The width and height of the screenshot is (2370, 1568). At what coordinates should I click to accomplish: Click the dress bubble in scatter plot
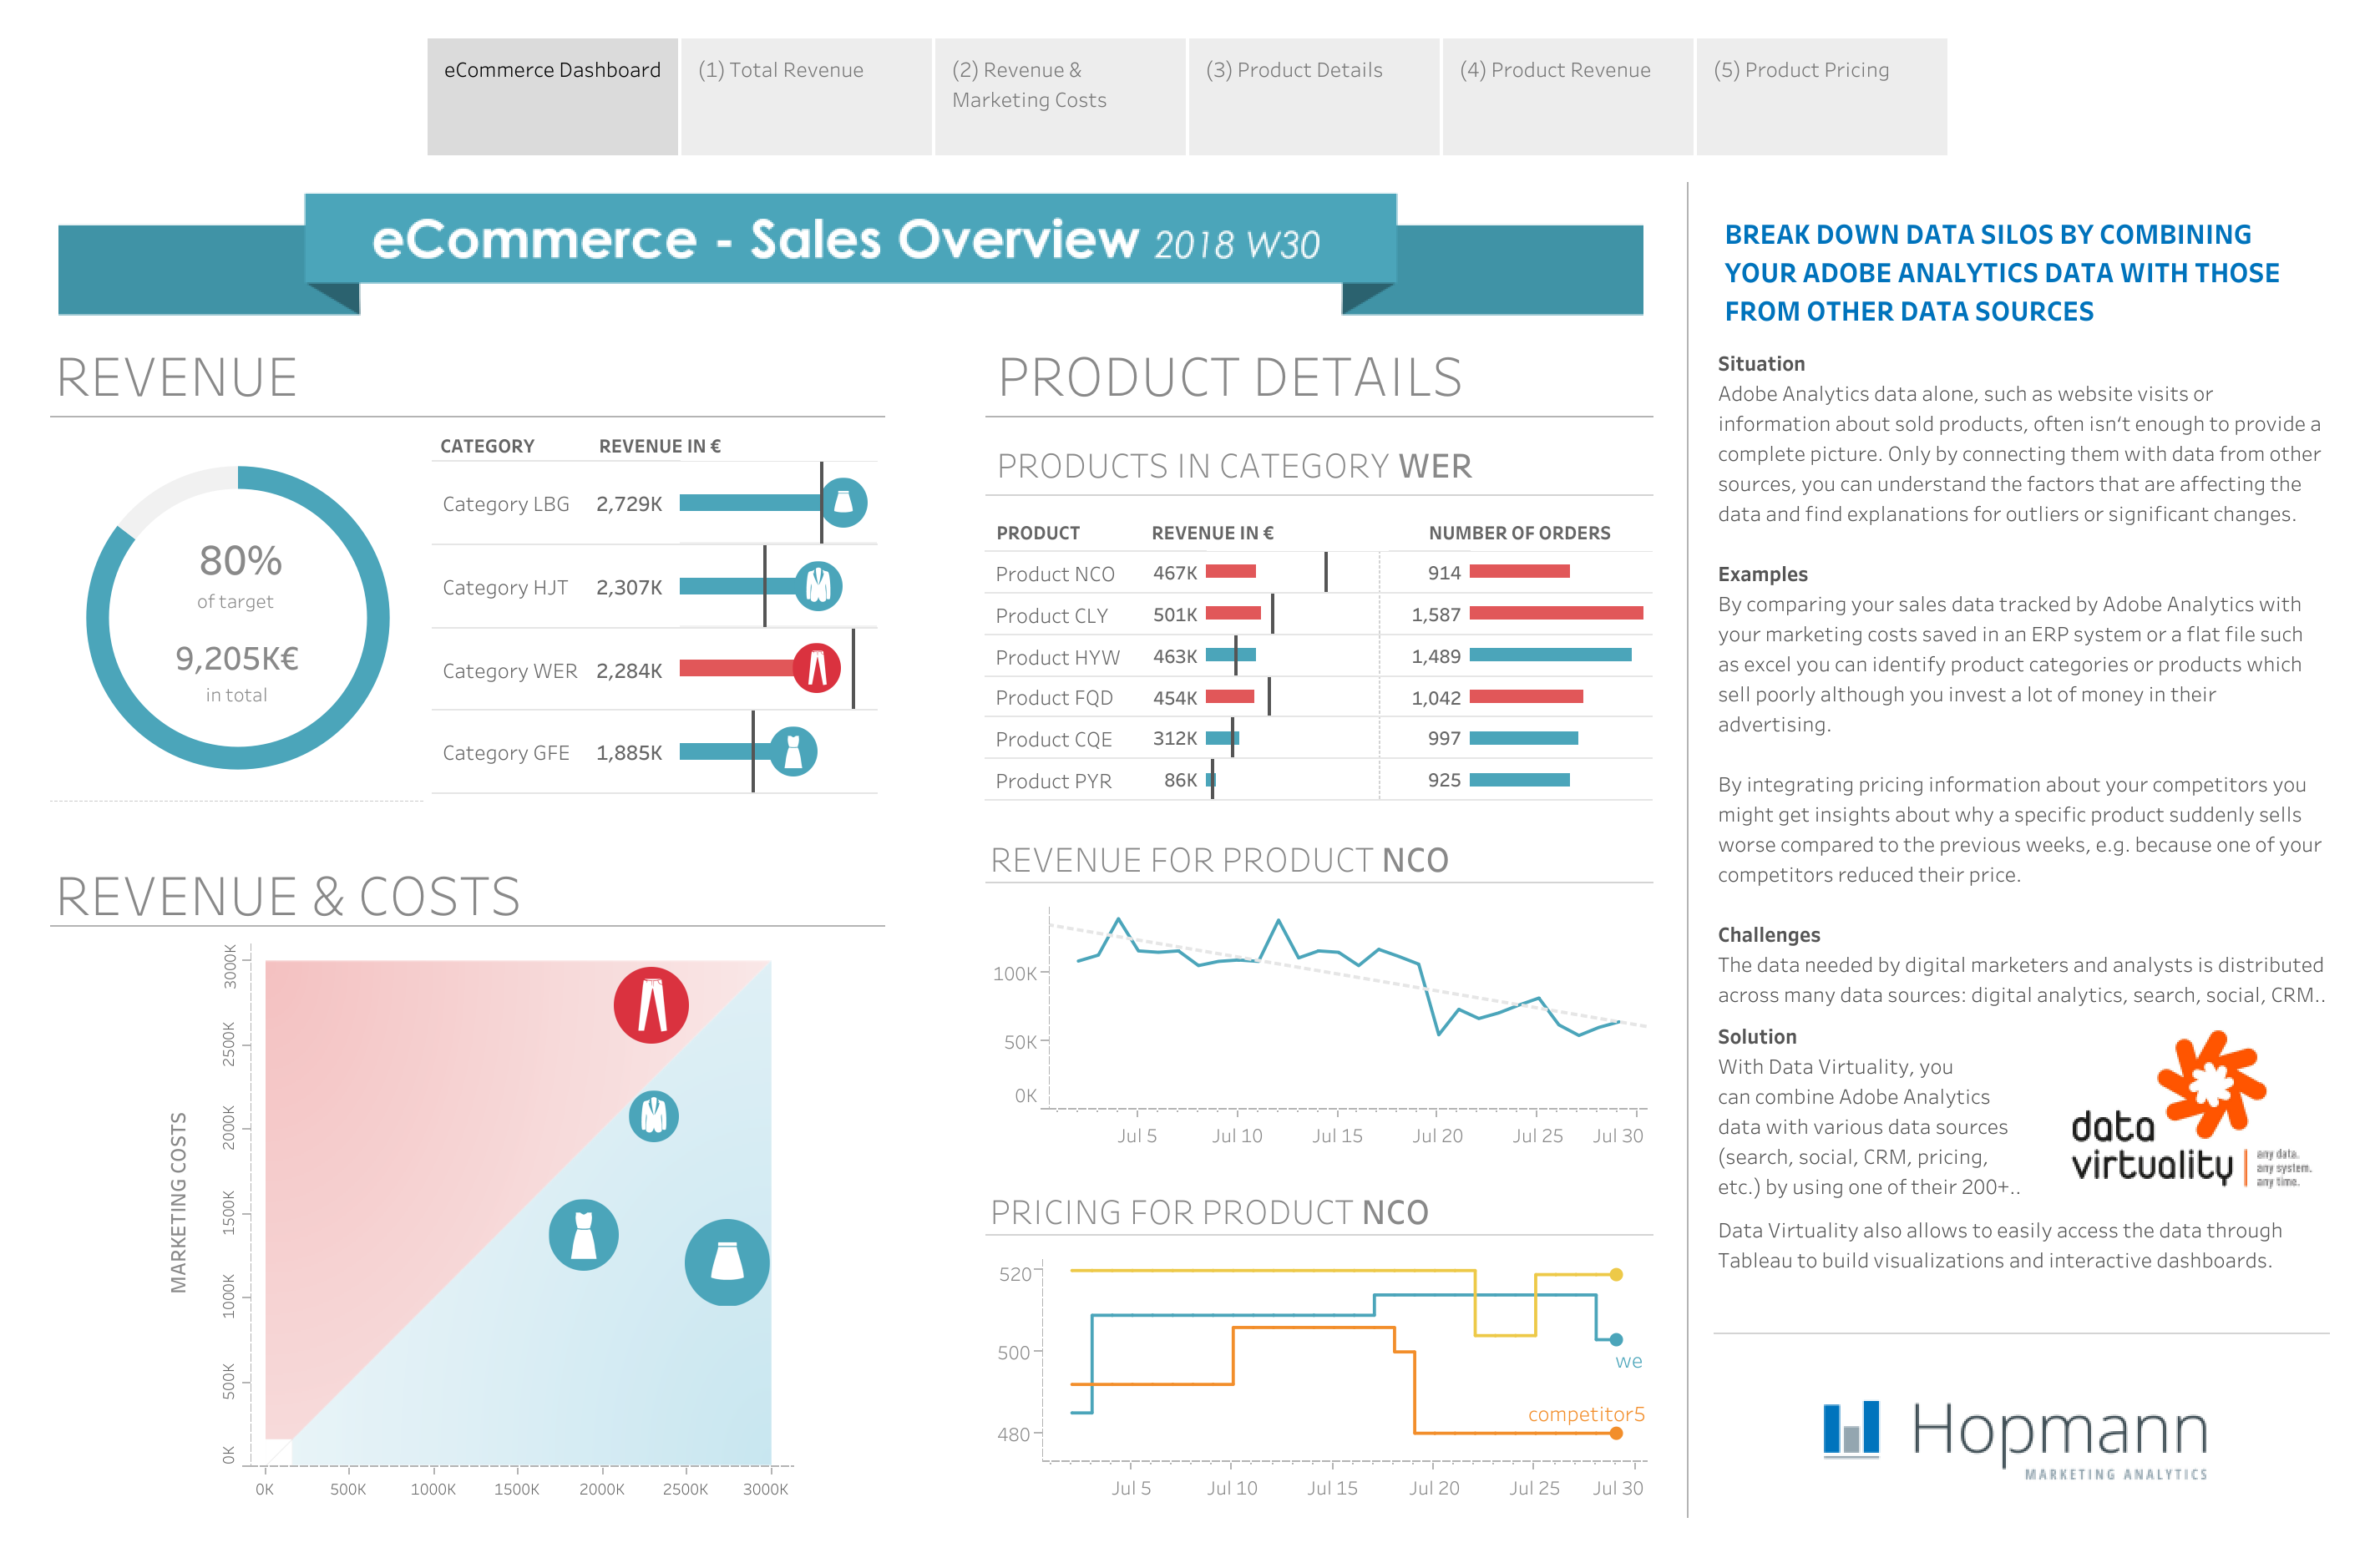tap(583, 1234)
